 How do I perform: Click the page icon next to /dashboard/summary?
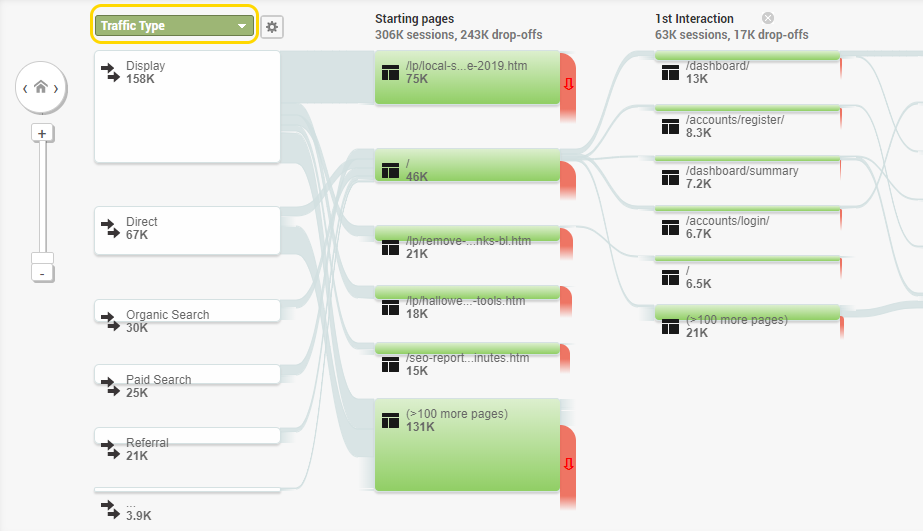tap(670, 177)
